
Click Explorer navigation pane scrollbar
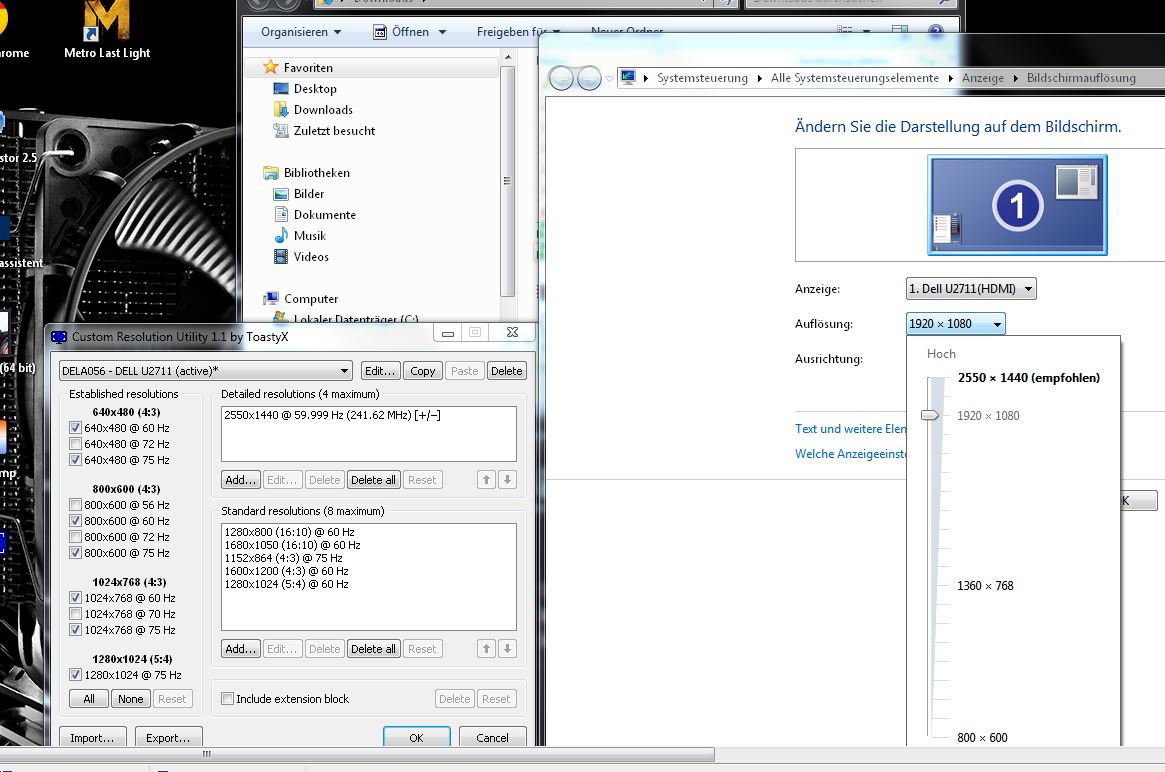point(507,181)
